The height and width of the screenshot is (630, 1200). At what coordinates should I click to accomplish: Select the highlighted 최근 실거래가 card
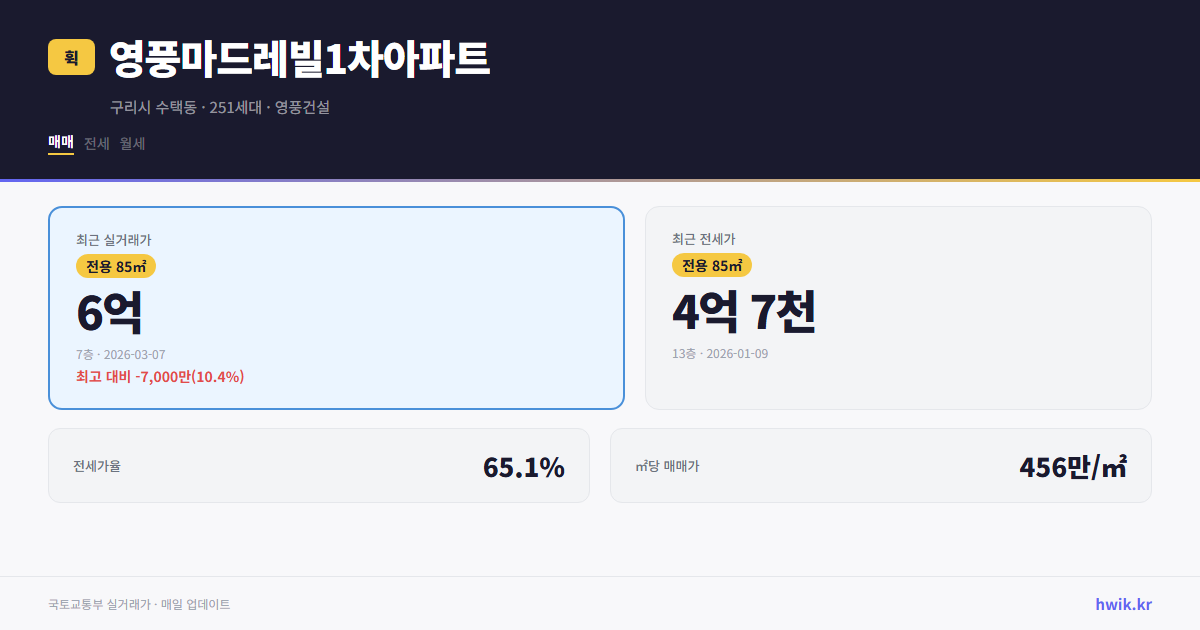click(x=336, y=308)
